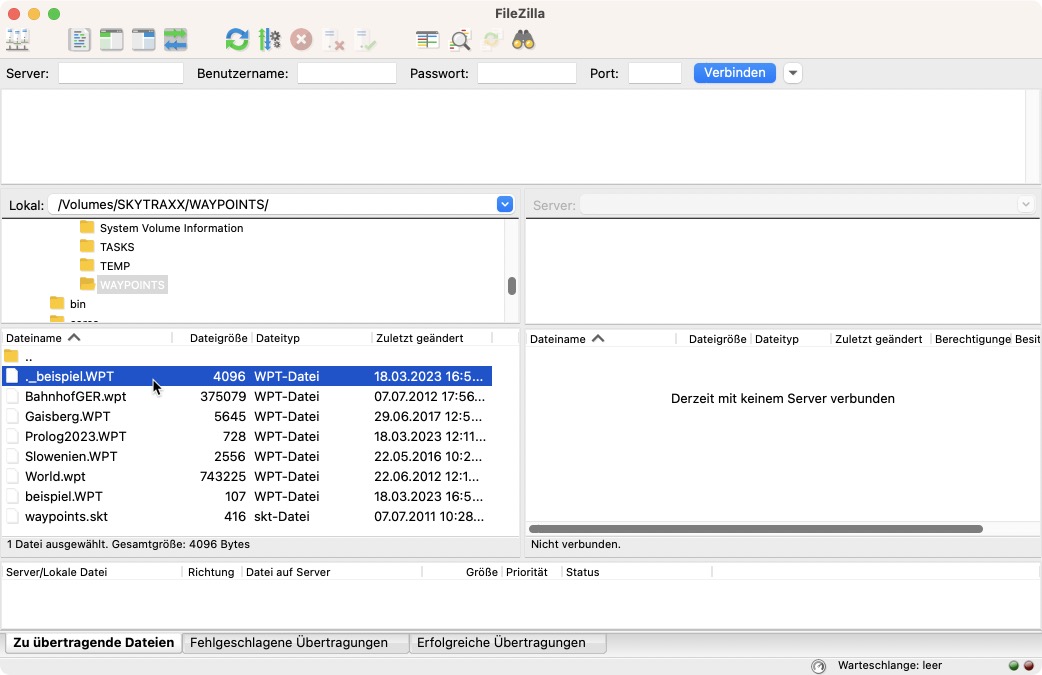Open the Site Manager
This screenshot has height=675, width=1042.
[x=18, y=39]
